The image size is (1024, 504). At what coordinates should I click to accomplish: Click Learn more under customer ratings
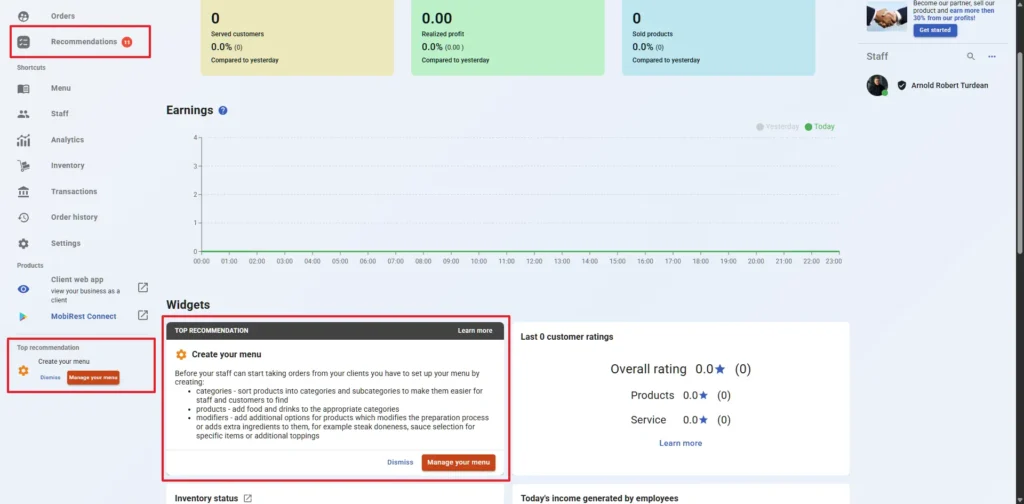pos(680,443)
